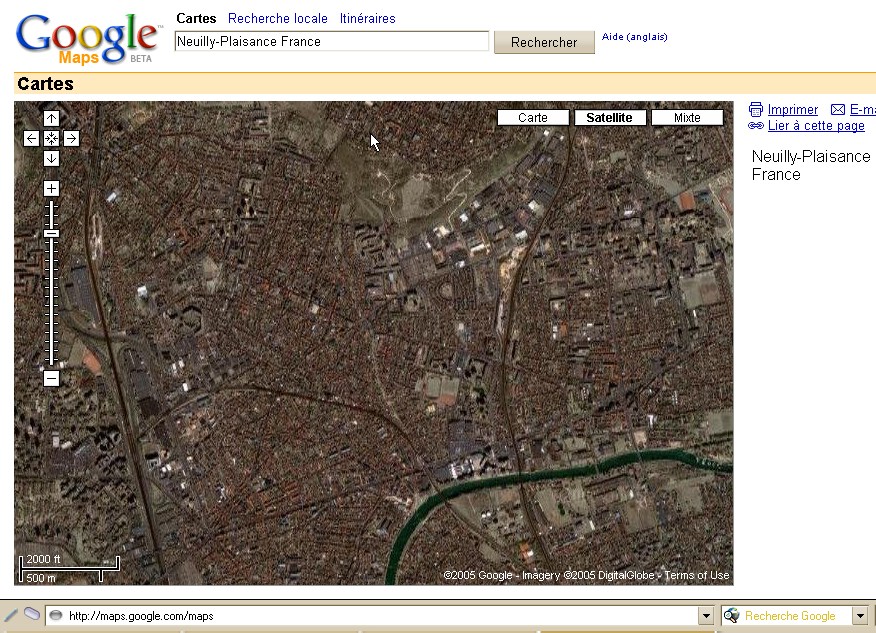Click the 500 m scale label
The width and height of the screenshot is (876, 633).
click(41, 578)
